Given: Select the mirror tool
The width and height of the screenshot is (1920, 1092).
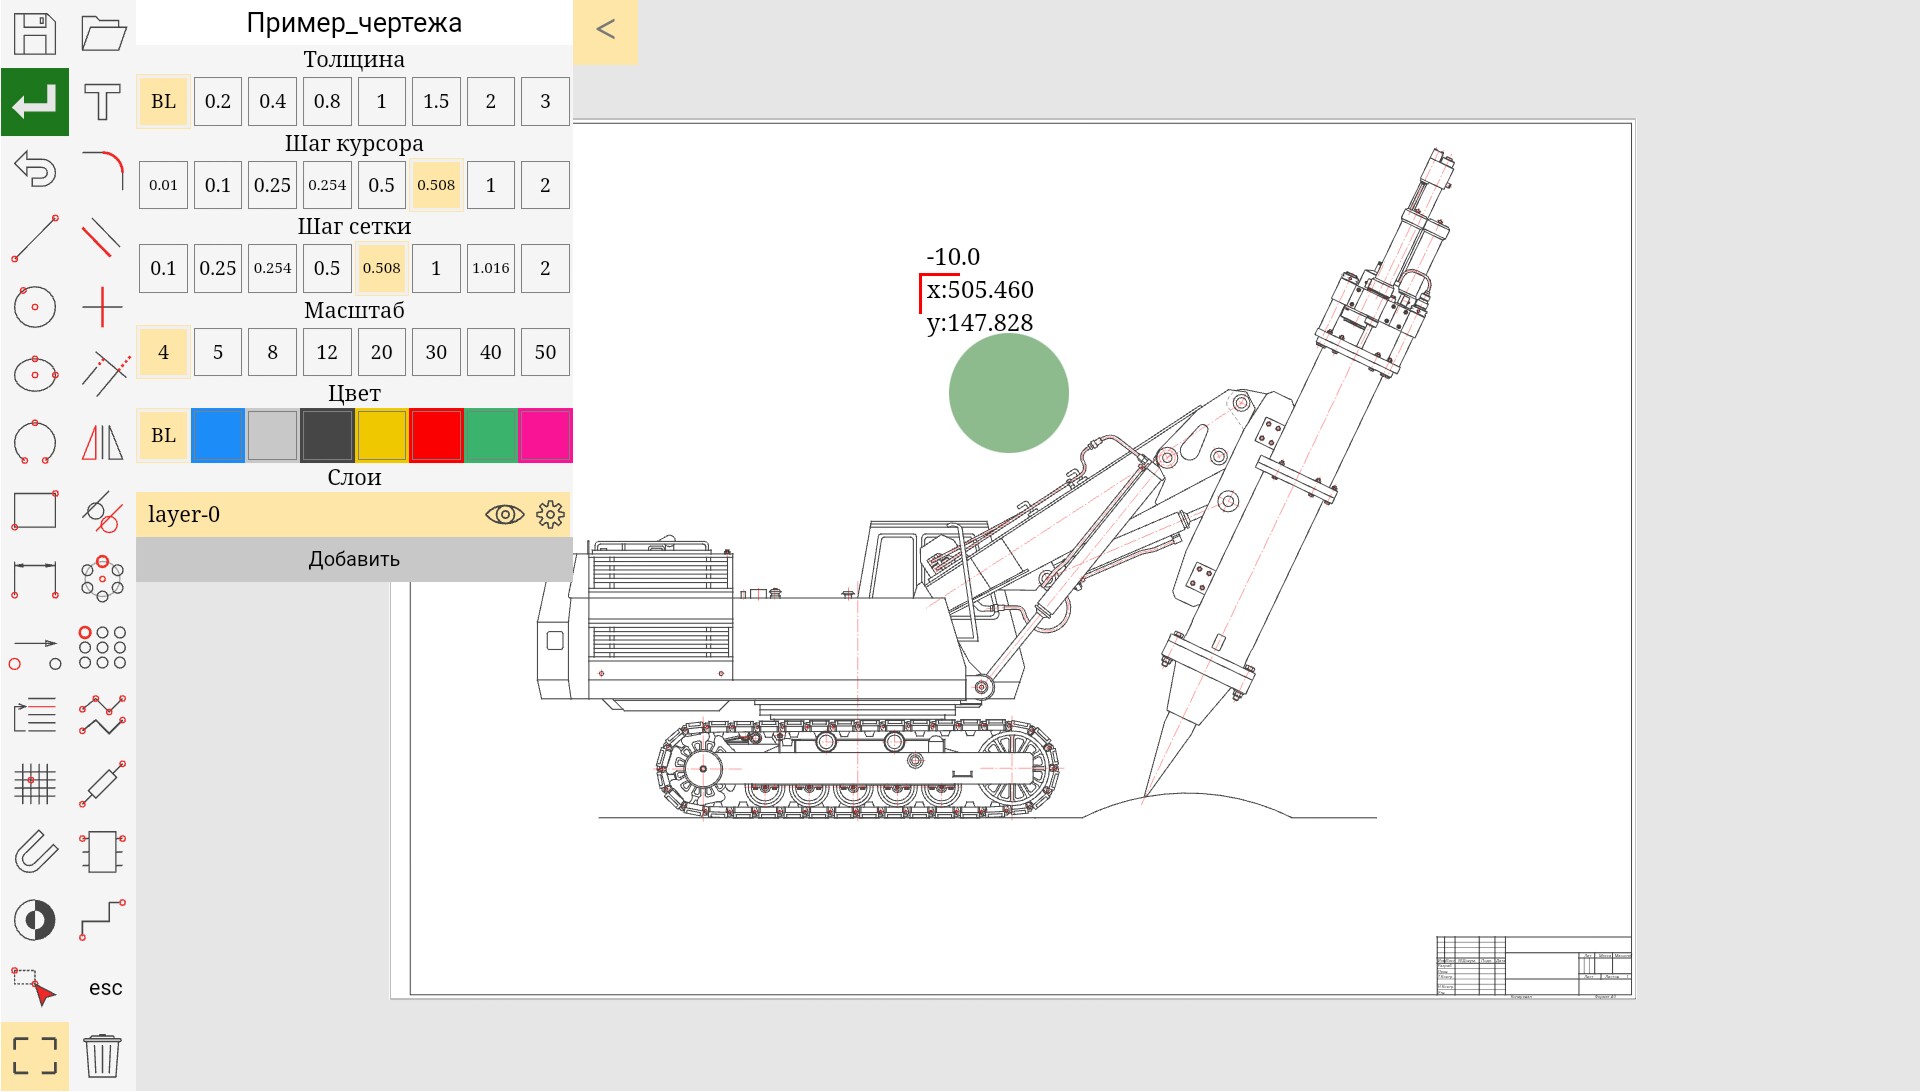Looking at the screenshot, I should point(102,442).
